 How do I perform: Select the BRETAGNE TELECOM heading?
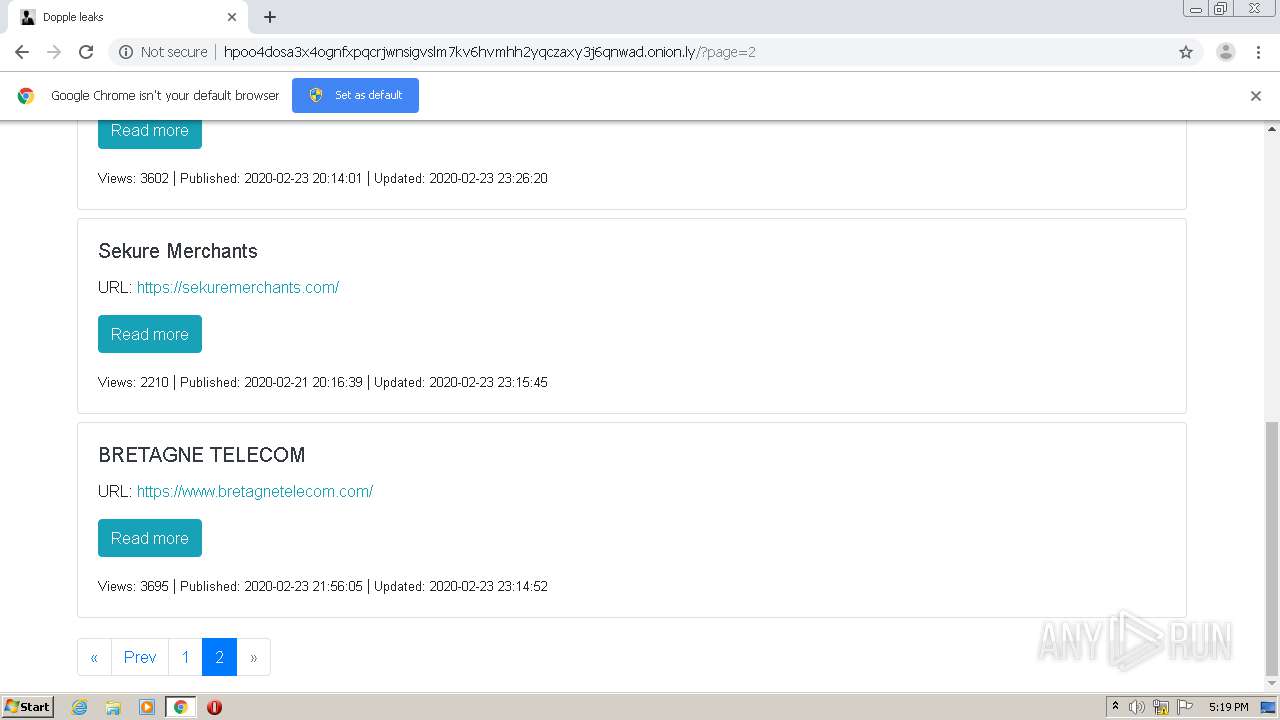click(x=202, y=455)
